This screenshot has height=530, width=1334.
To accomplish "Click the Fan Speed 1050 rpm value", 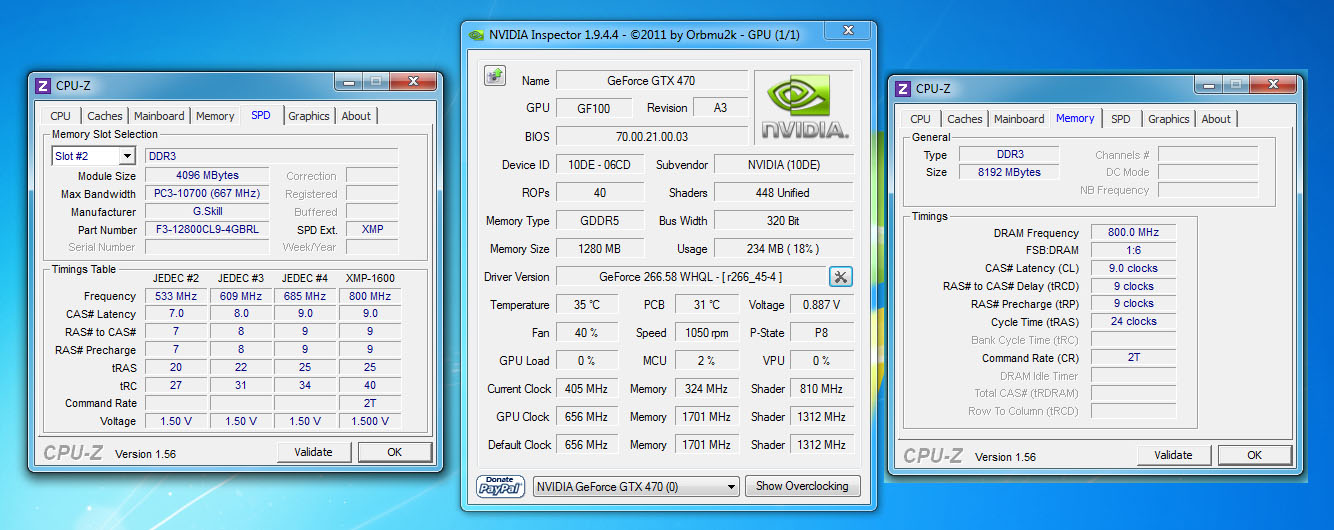I will pyautogui.click(x=706, y=333).
